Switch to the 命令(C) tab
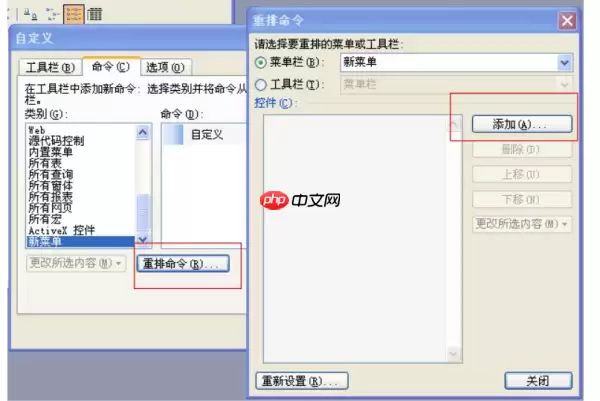This screenshot has width=600, height=401. coord(111,67)
